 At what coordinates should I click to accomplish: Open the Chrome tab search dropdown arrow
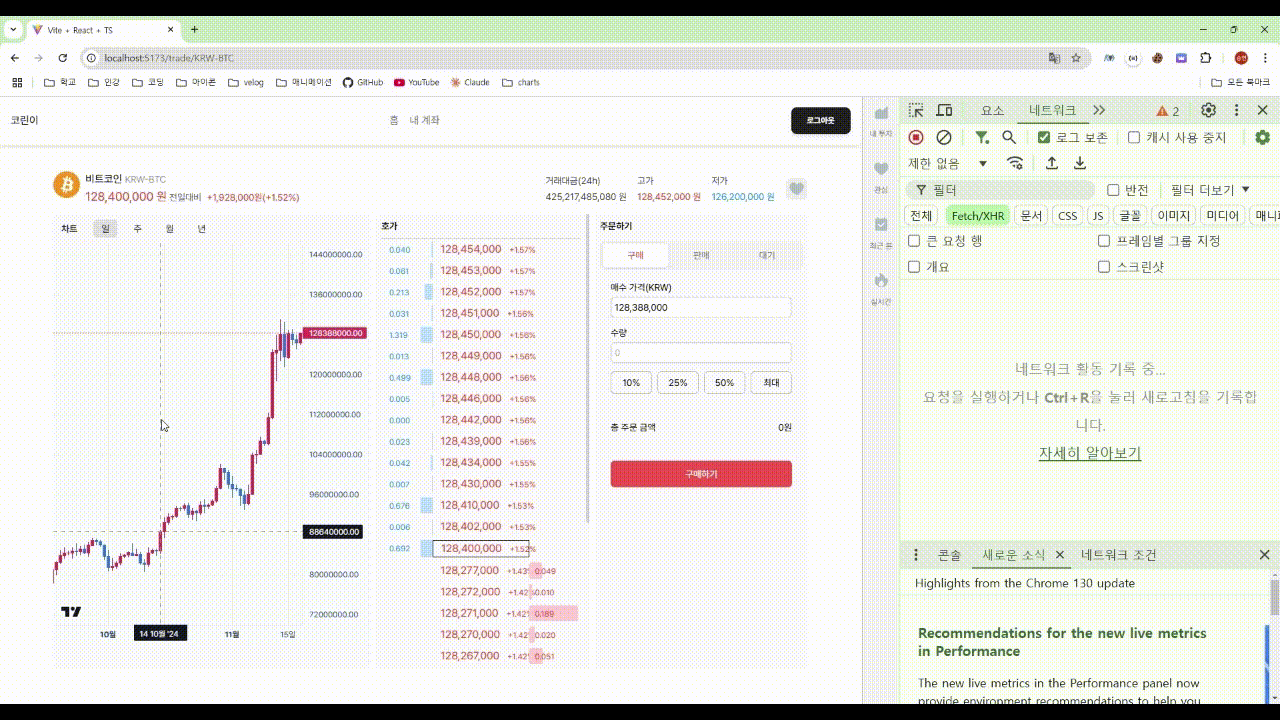(x=14, y=30)
